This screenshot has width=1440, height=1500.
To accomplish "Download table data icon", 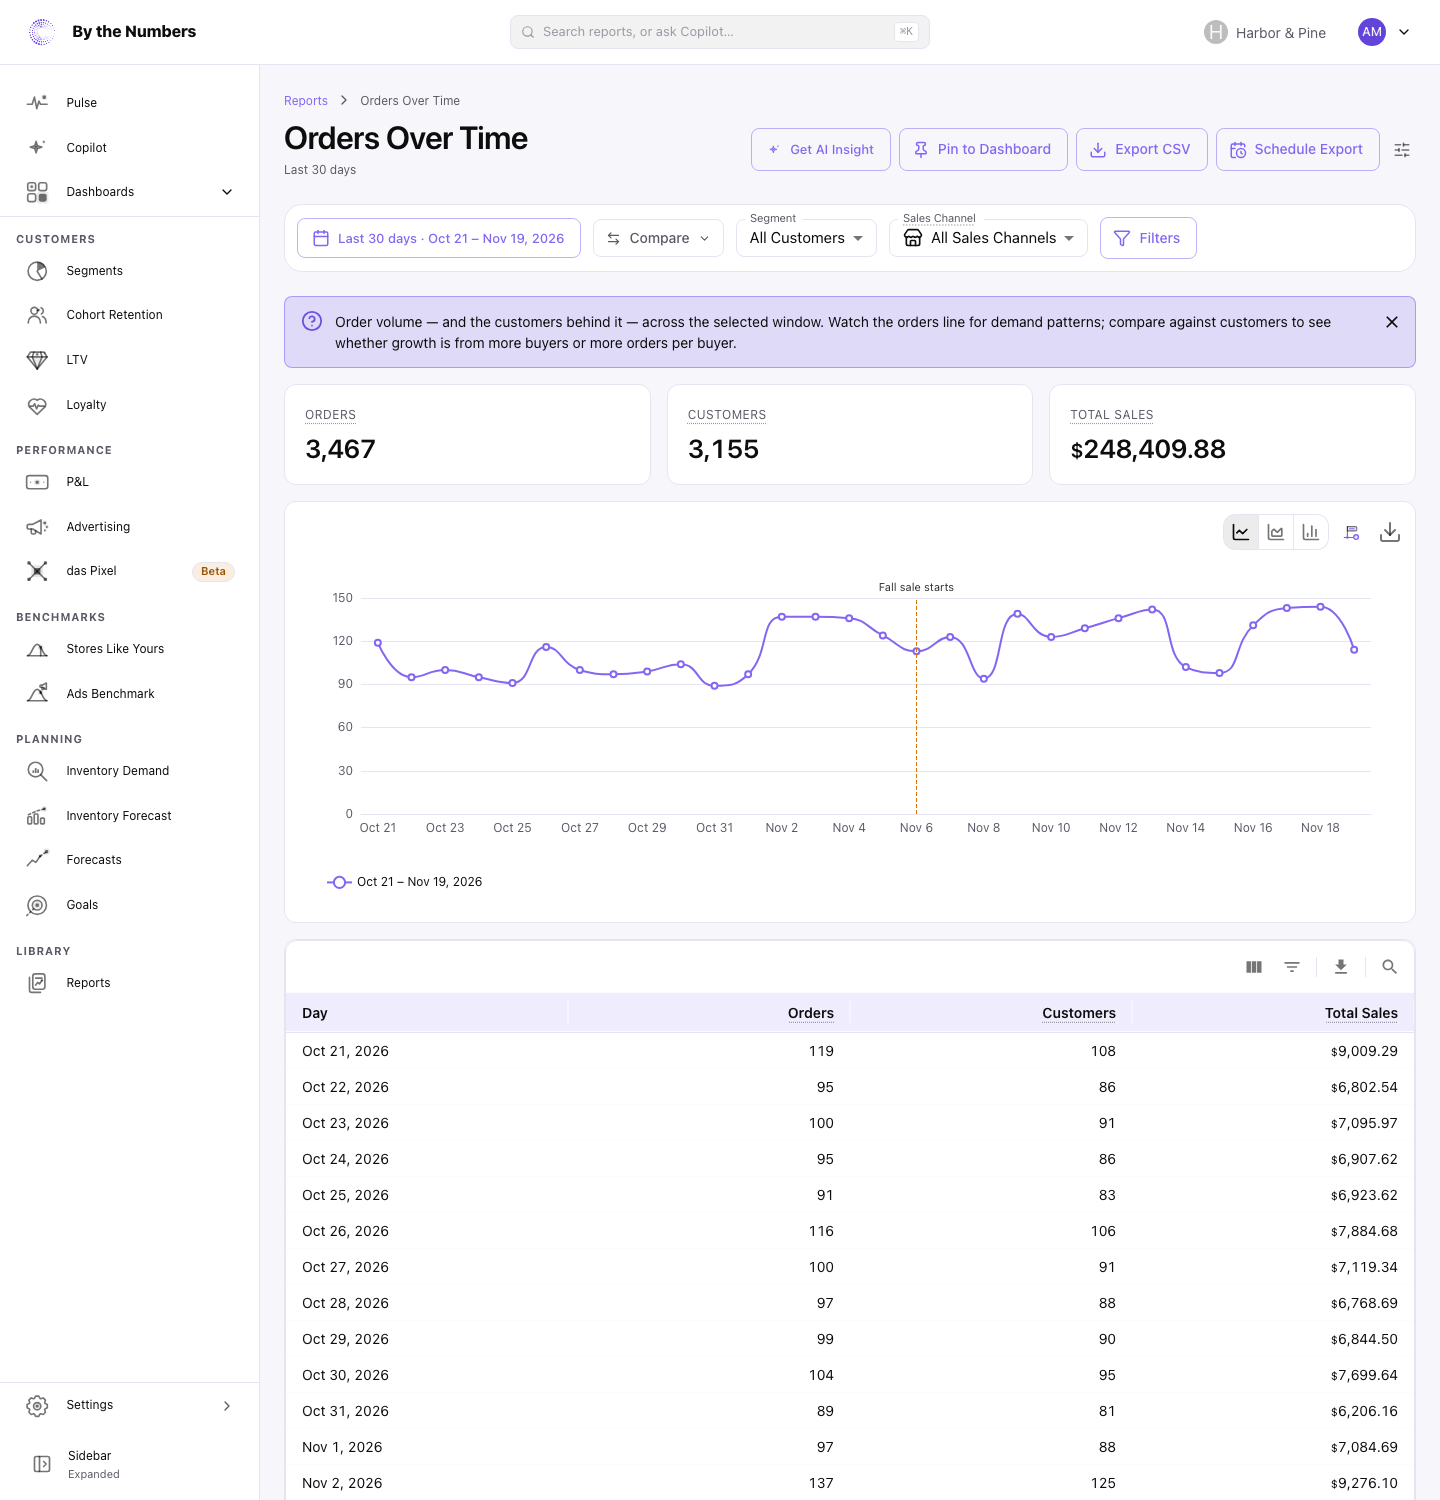I will 1341,967.
